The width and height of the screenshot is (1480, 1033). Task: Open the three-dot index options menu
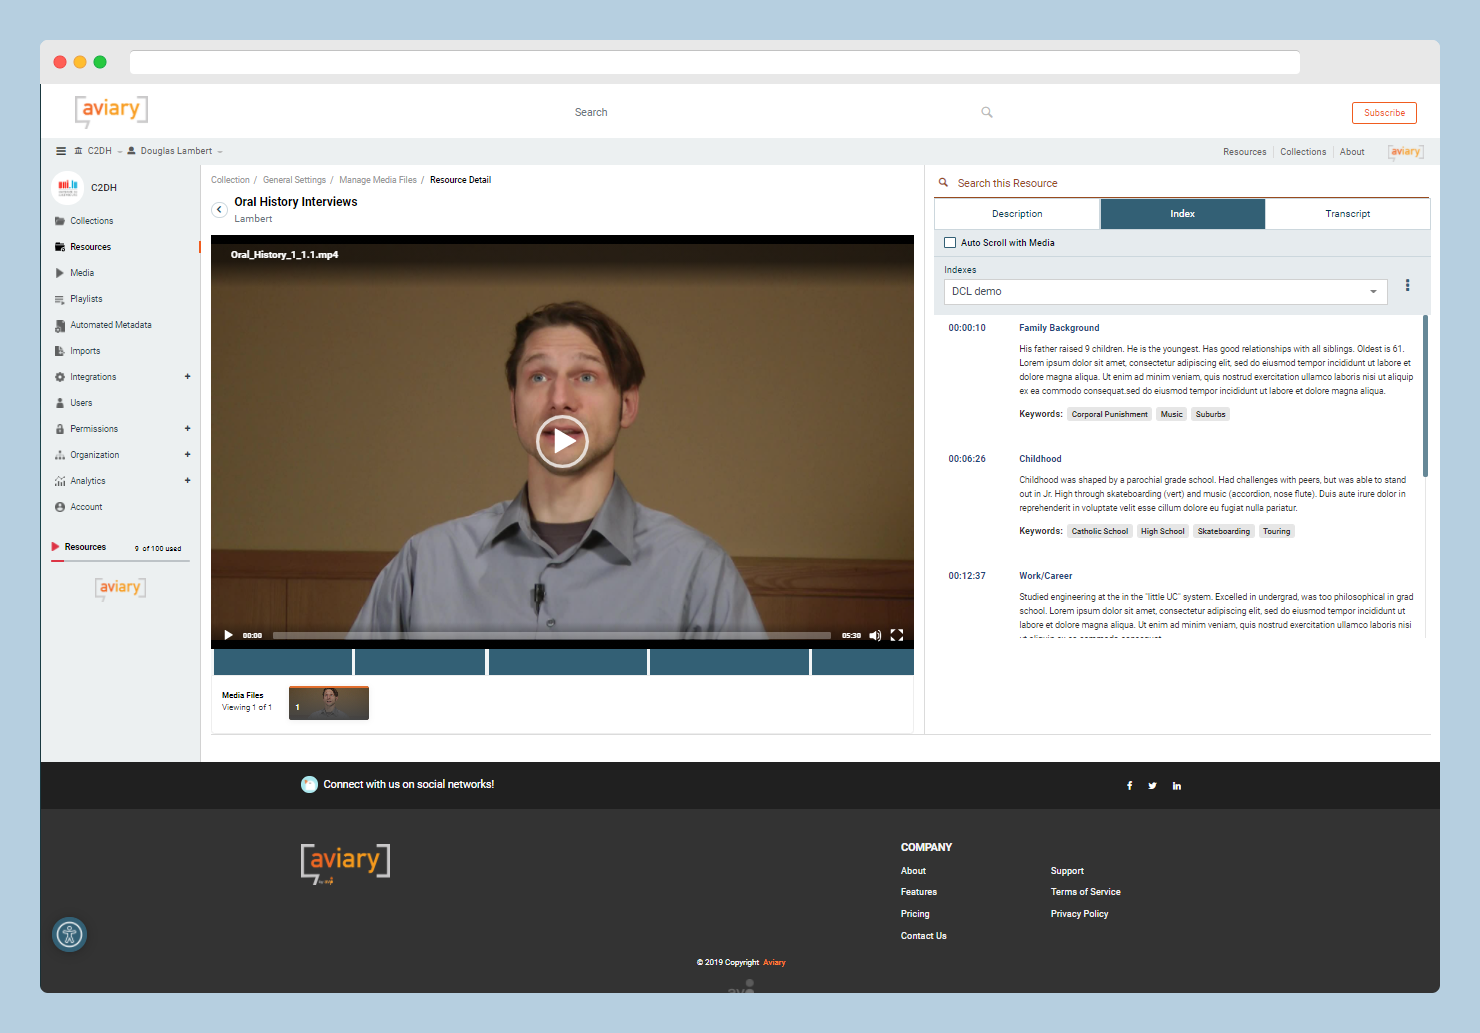(1407, 286)
